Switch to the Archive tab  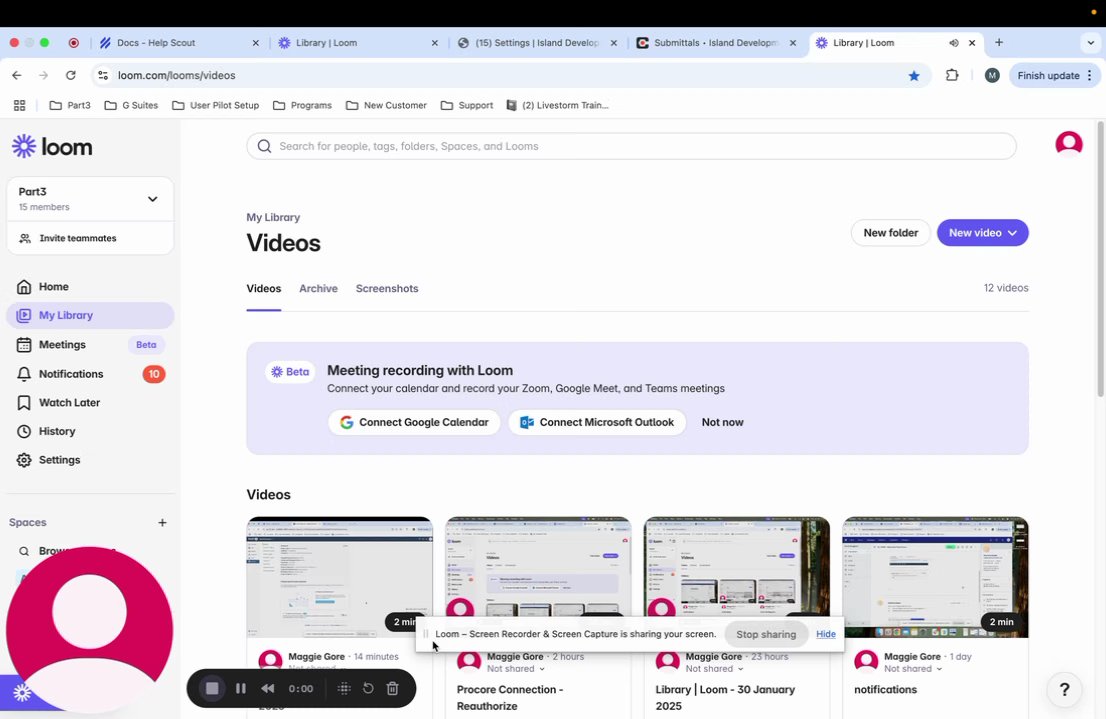(x=318, y=289)
